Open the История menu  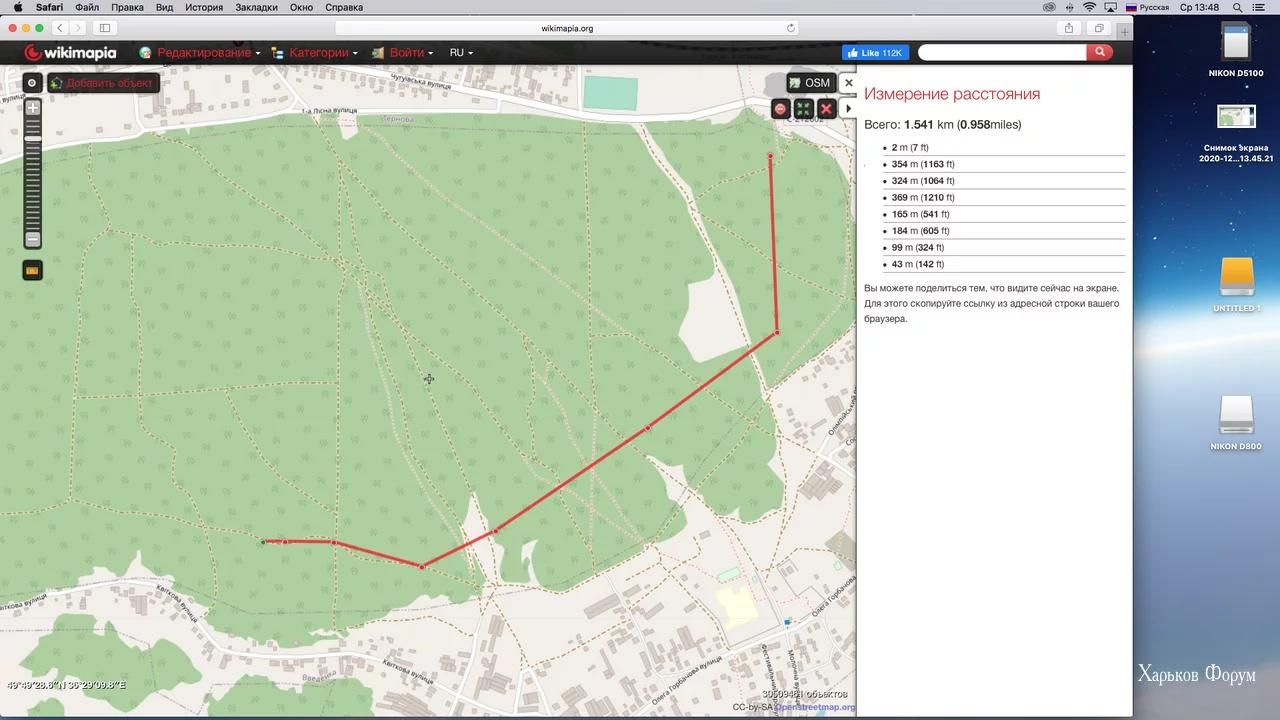204,7
